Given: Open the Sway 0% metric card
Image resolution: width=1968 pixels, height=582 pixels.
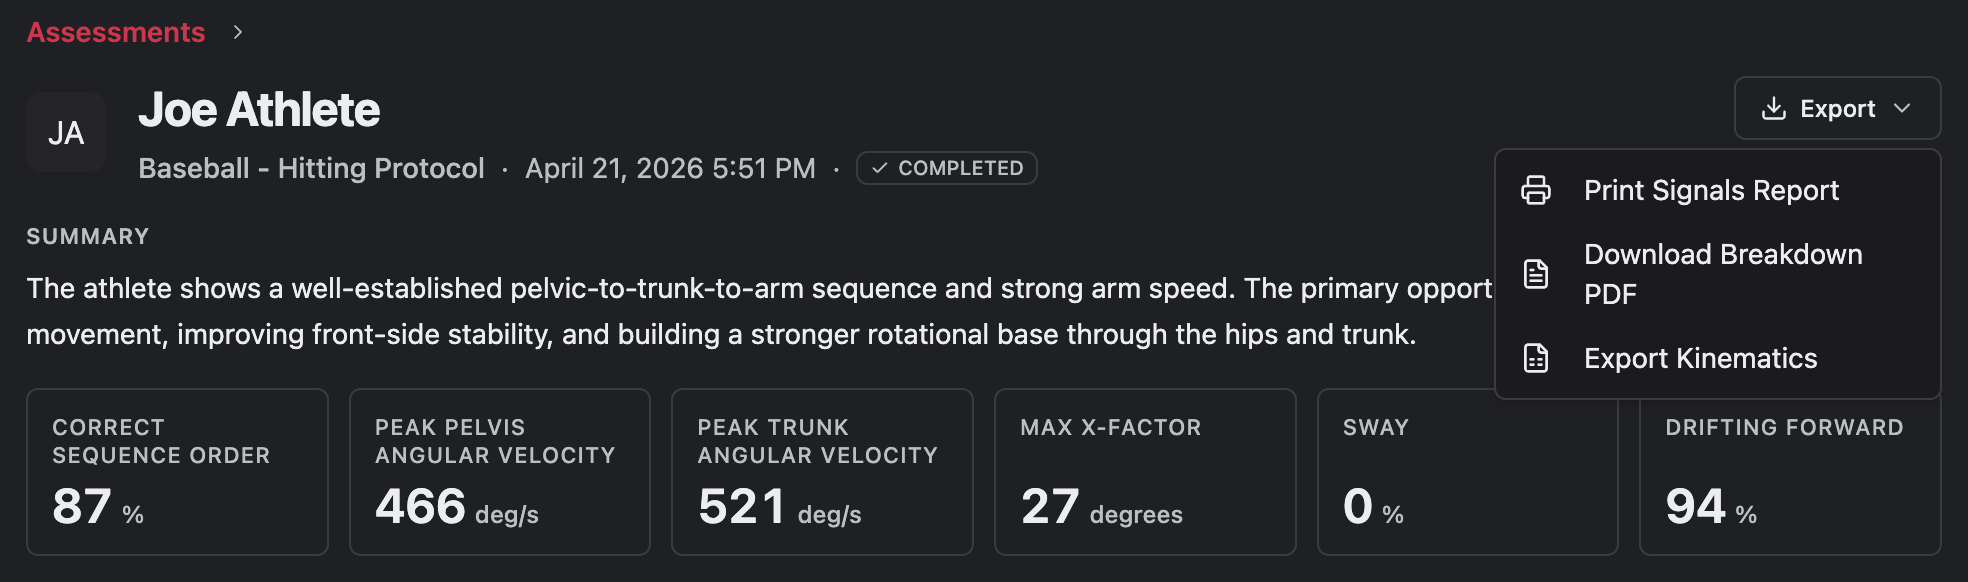Looking at the screenshot, I should 1468,472.
